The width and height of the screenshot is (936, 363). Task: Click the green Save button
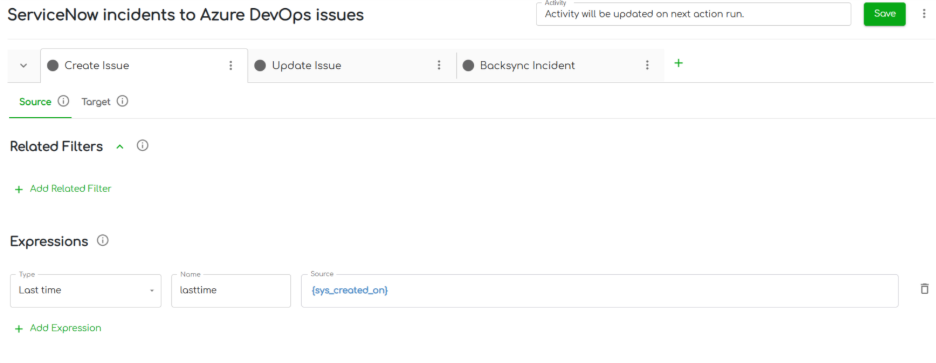point(884,14)
